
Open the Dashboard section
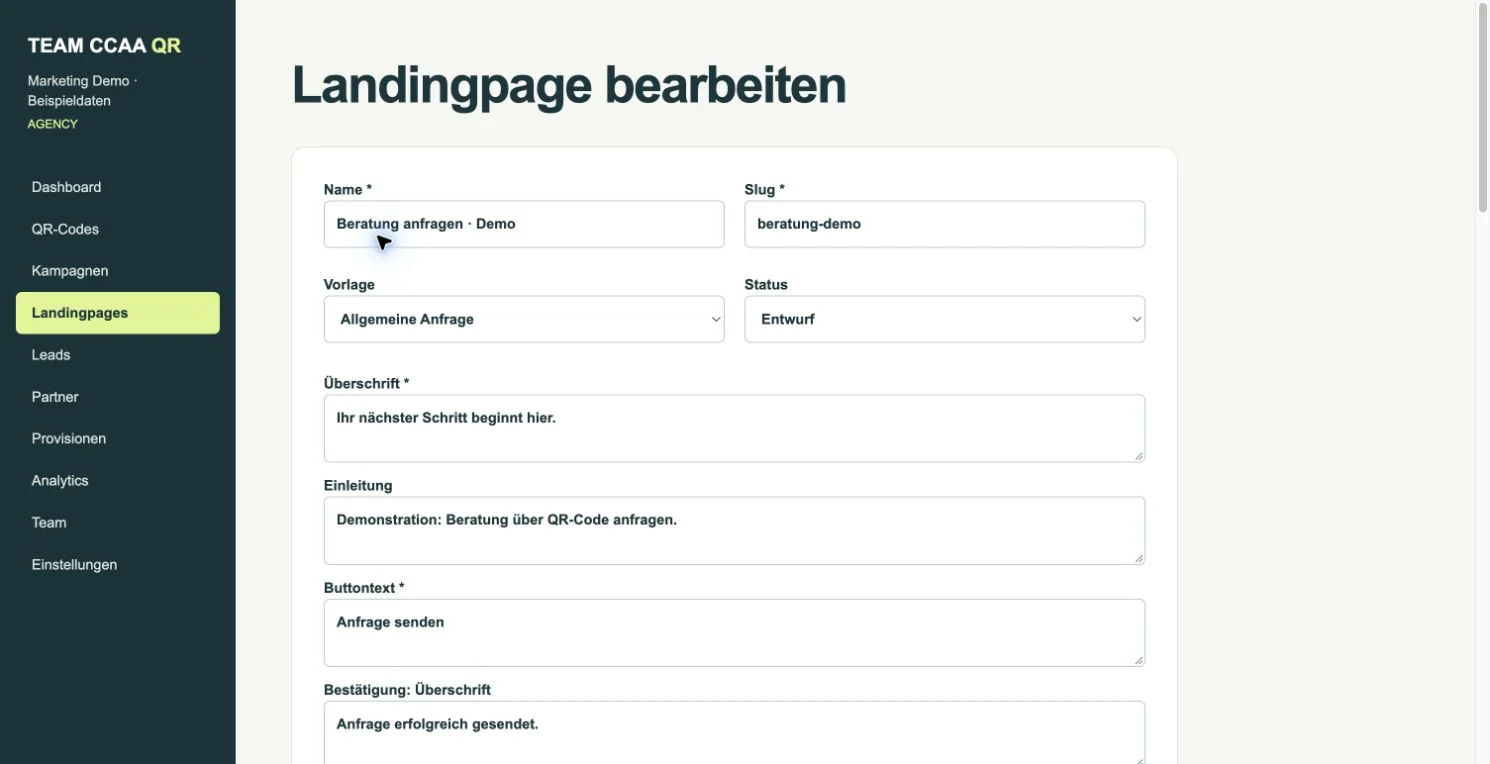click(x=118, y=187)
